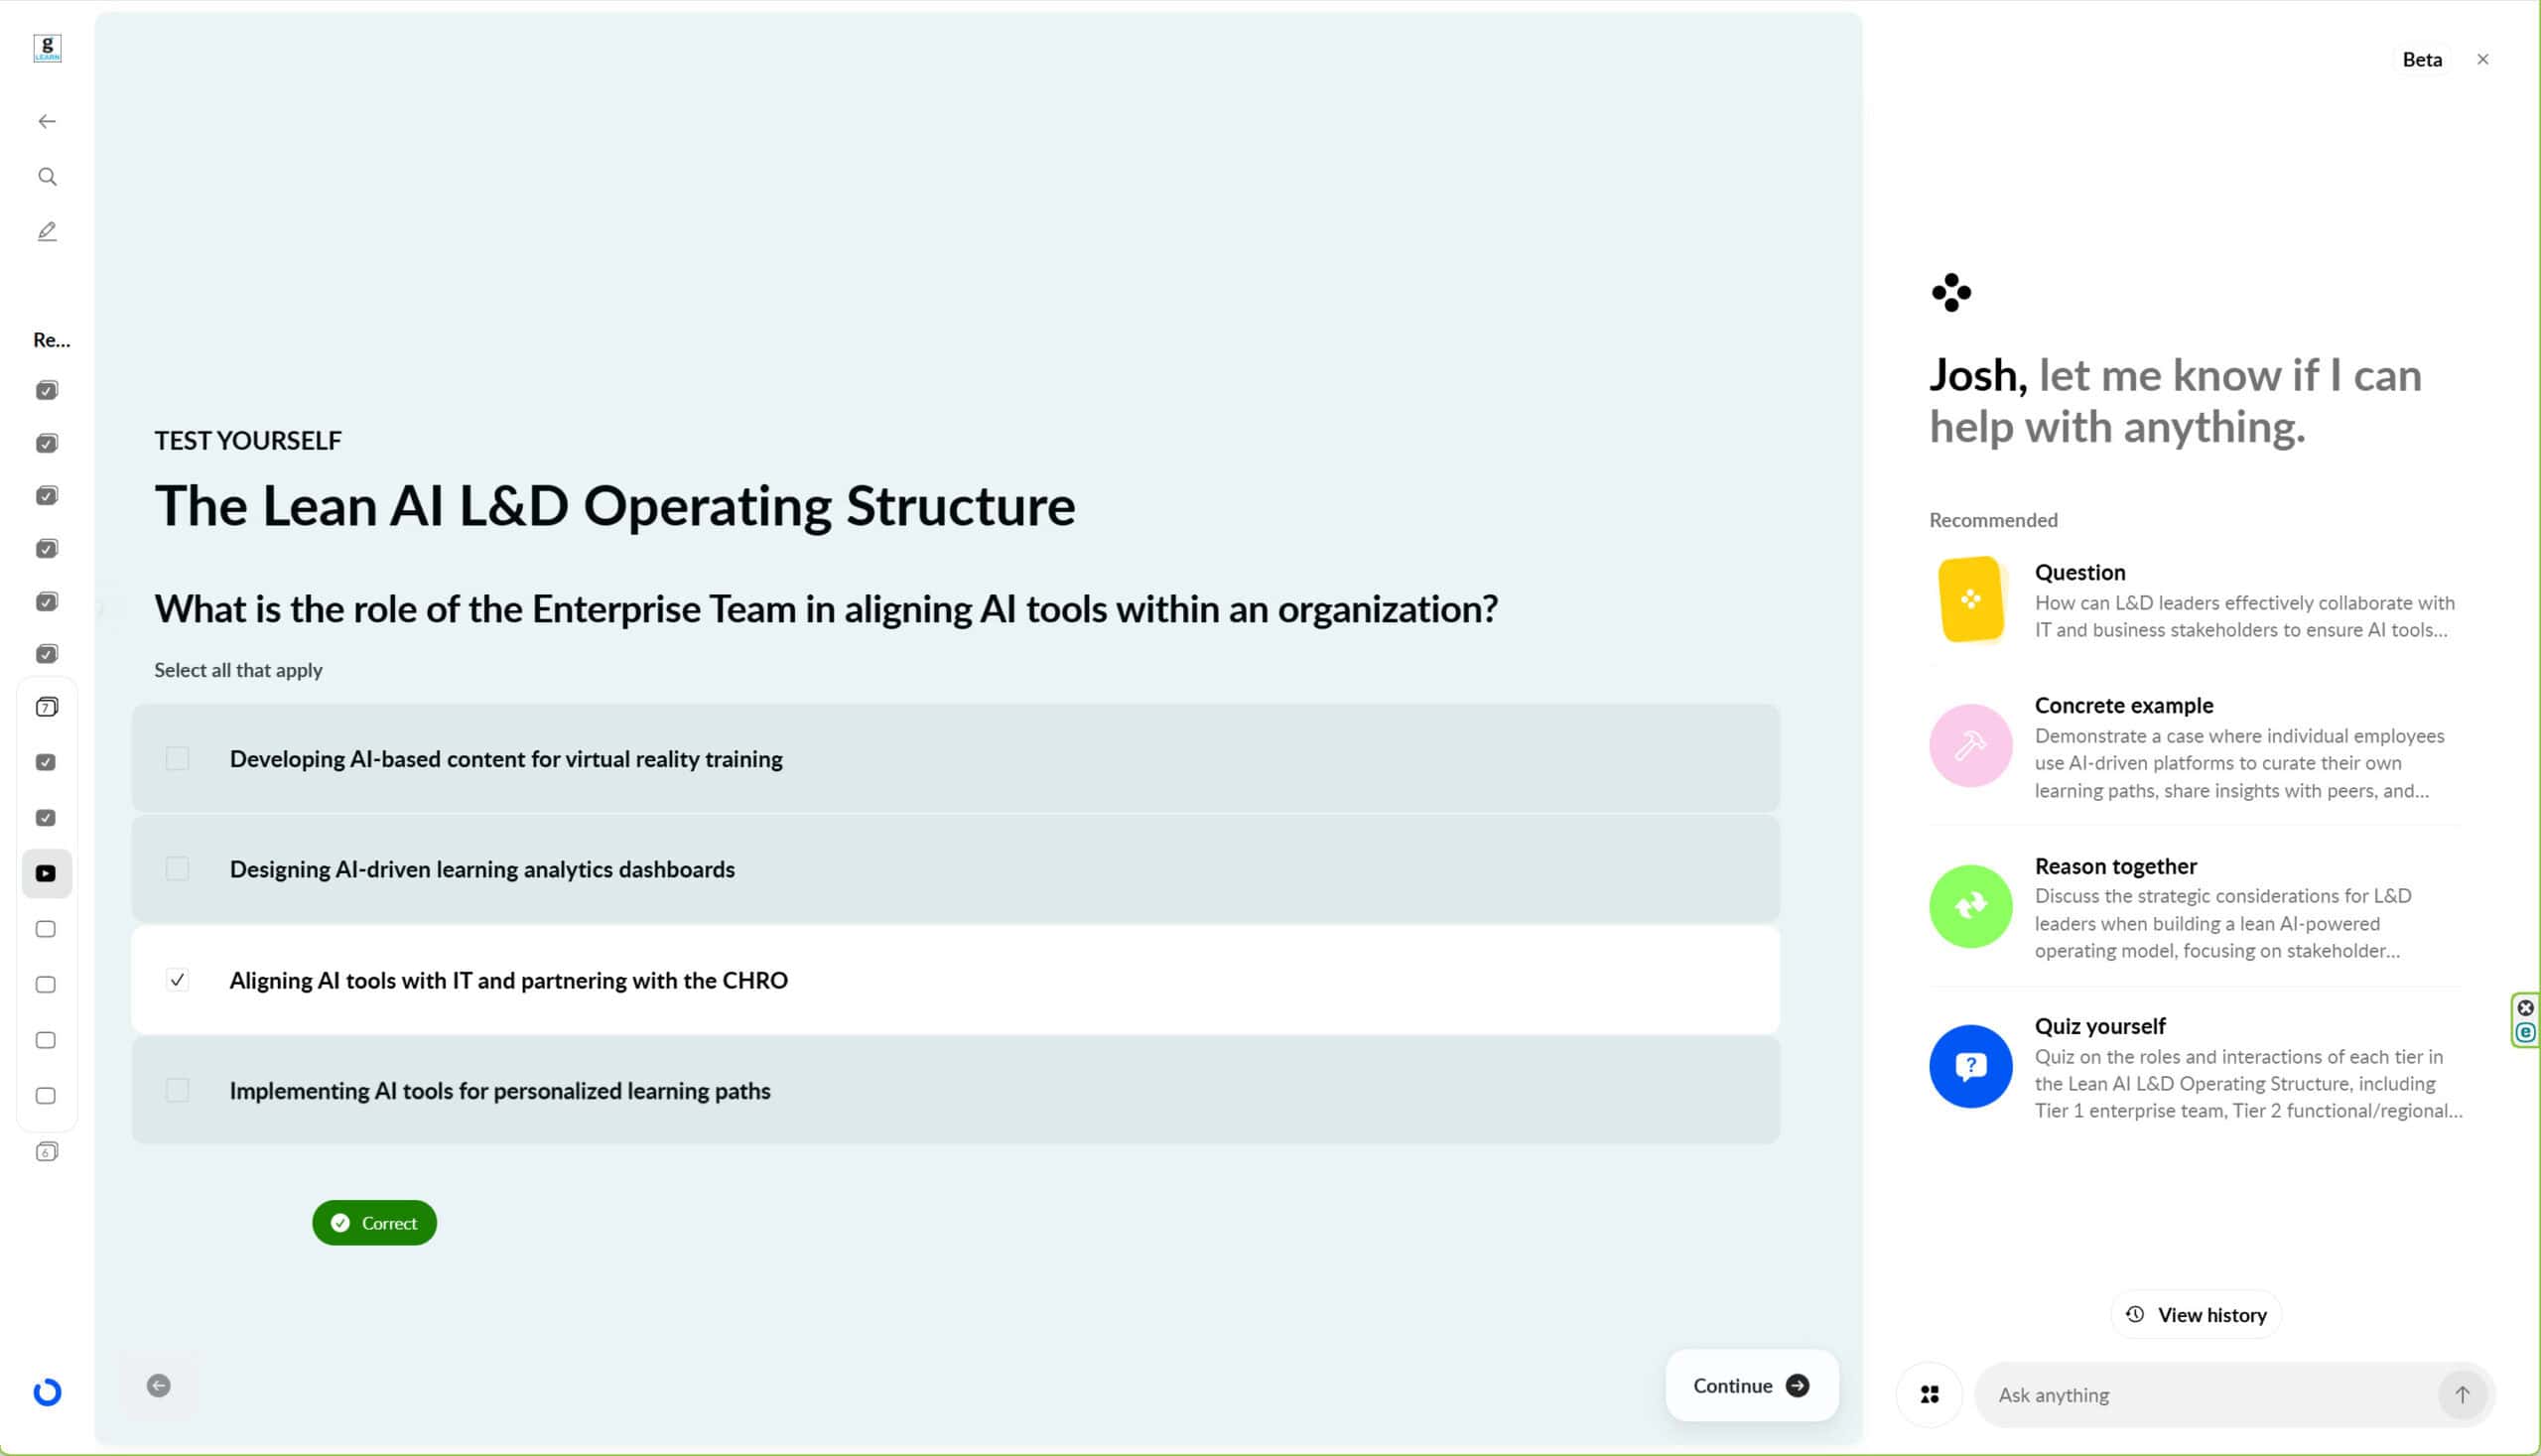
Task: Open View history
Action: 2196,1314
